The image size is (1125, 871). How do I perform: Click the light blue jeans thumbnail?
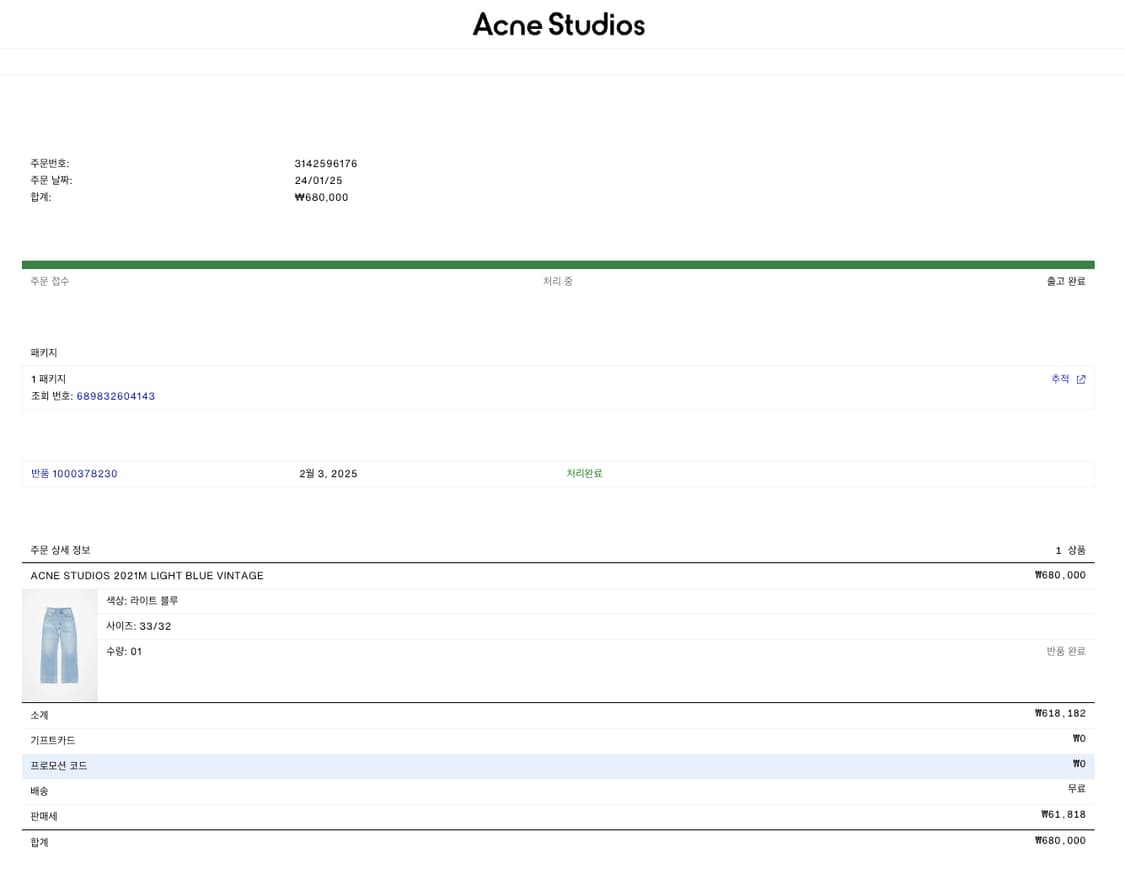[x=60, y=645]
